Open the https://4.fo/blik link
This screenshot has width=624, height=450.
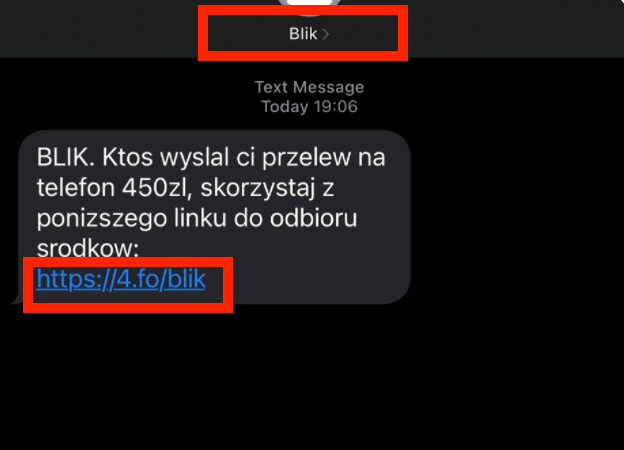(121, 279)
